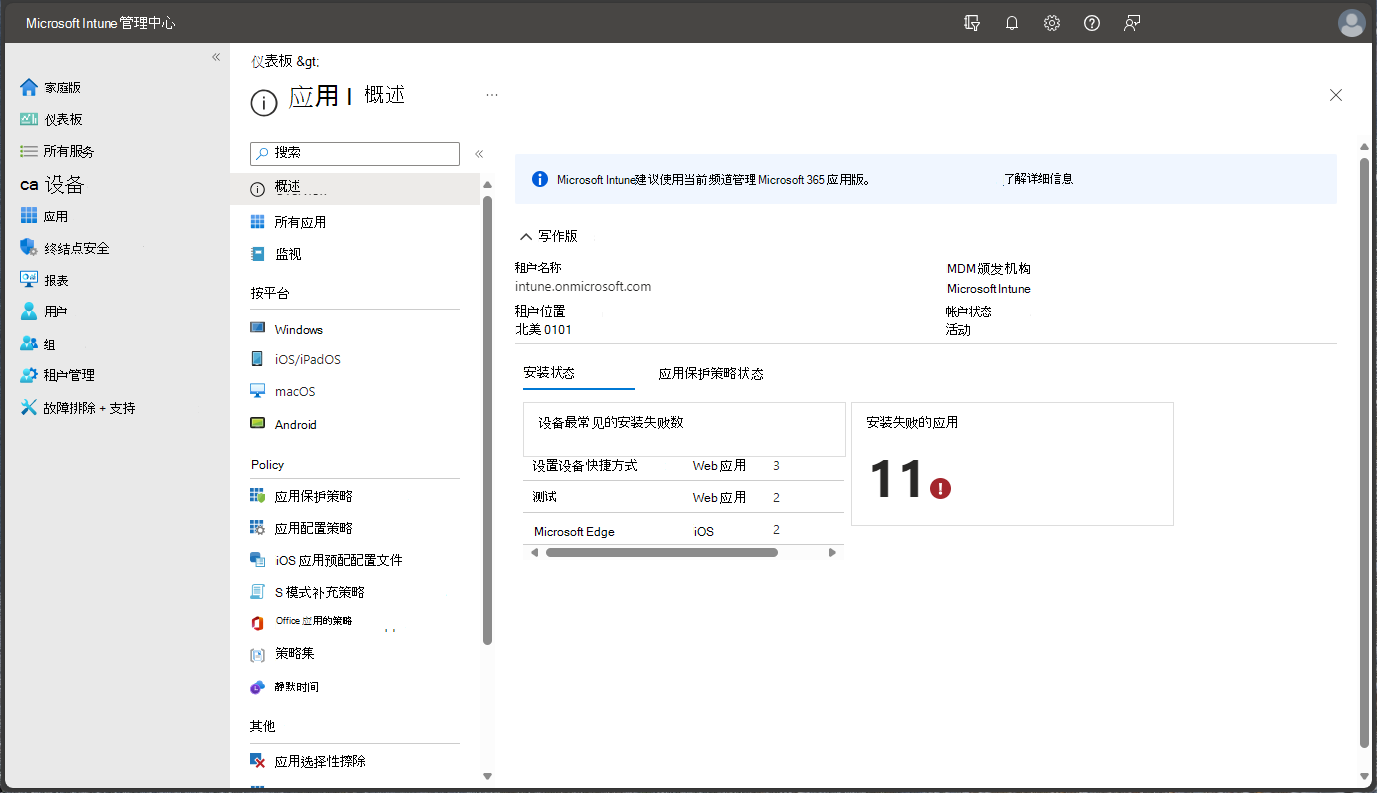
Task: Open failure count for Microsoft Edge
Action: click(776, 530)
